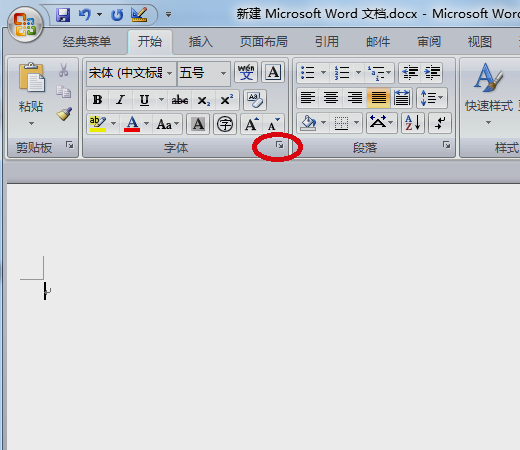Click the enclosed character 字 icon
Screen dimensions: 520x450
tap(225, 124)
